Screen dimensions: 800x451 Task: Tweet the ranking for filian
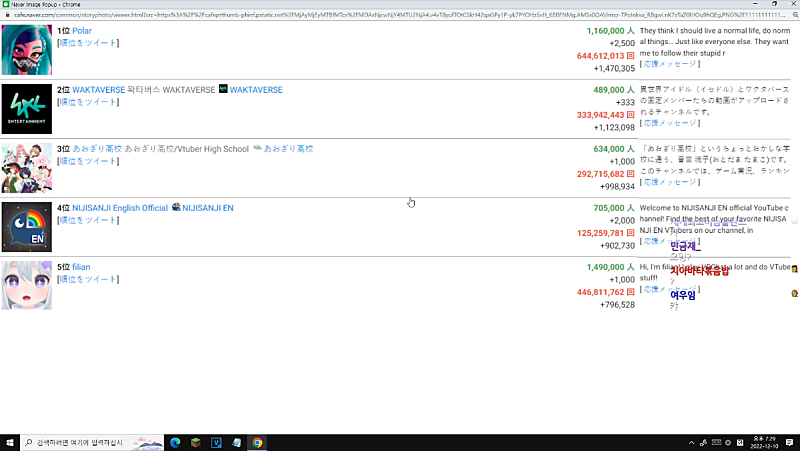pos(88,280)
